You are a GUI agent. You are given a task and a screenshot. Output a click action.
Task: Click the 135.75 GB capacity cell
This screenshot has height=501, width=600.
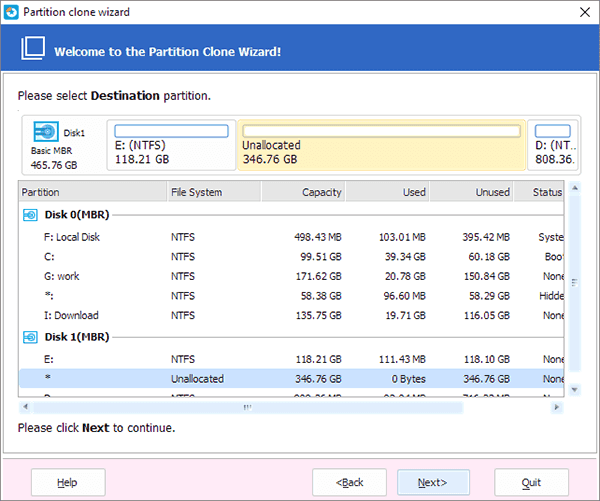(x=318, y=315)
